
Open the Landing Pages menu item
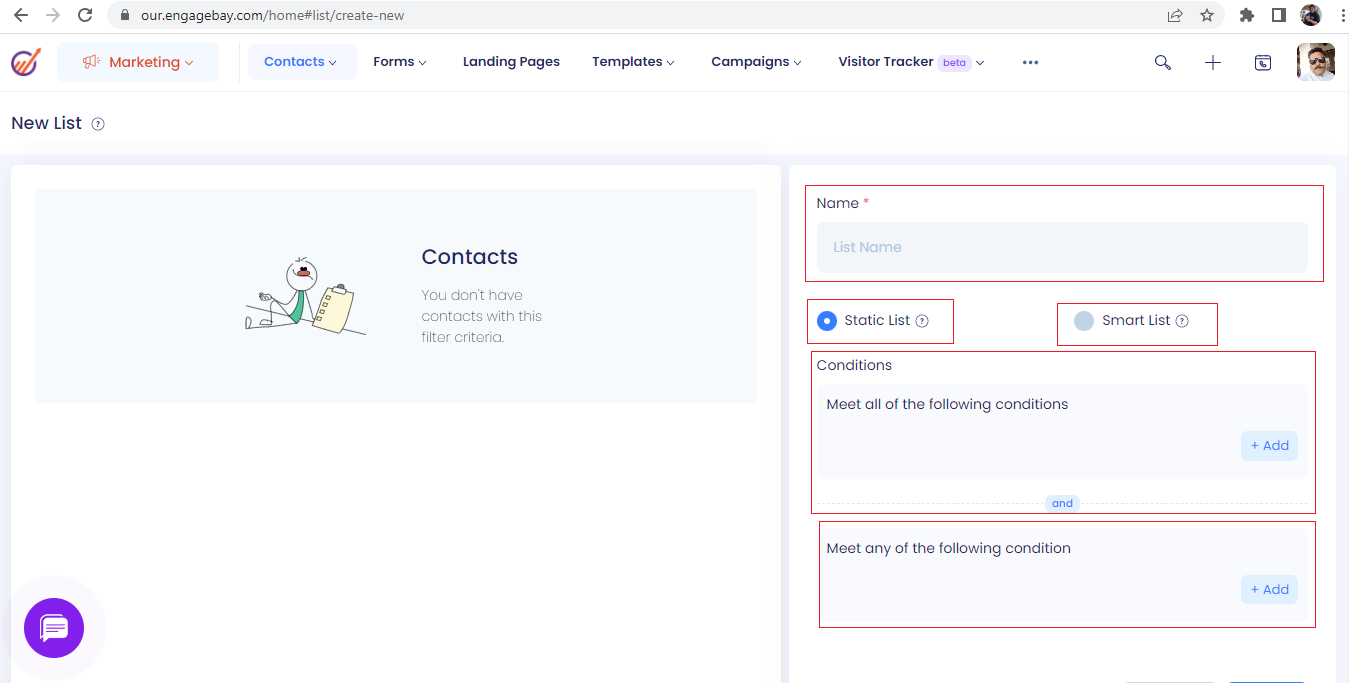pos(511,62)
